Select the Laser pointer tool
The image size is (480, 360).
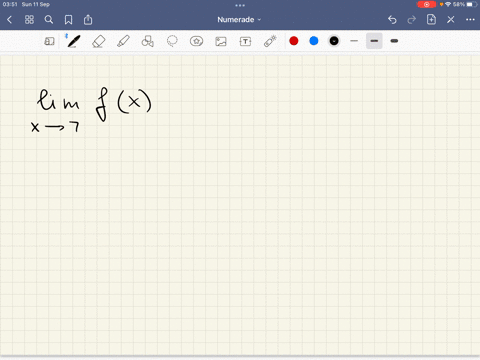pyautogui.click(x=270, y=41)
